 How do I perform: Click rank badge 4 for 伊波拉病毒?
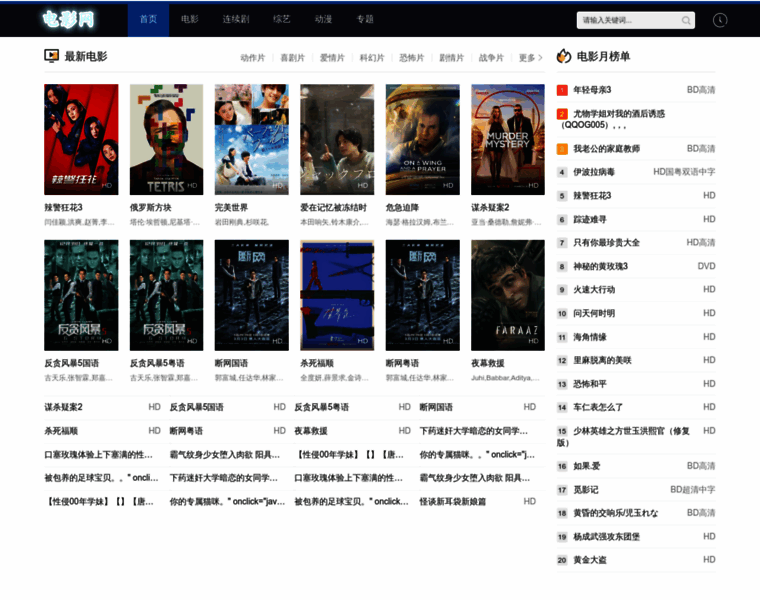point(562,172)
